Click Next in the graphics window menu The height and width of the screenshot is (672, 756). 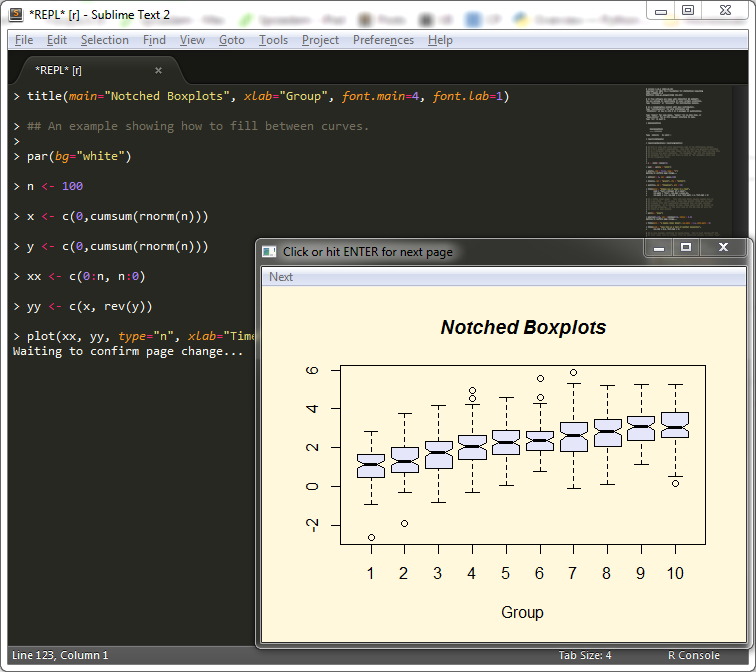coord(281,277)
